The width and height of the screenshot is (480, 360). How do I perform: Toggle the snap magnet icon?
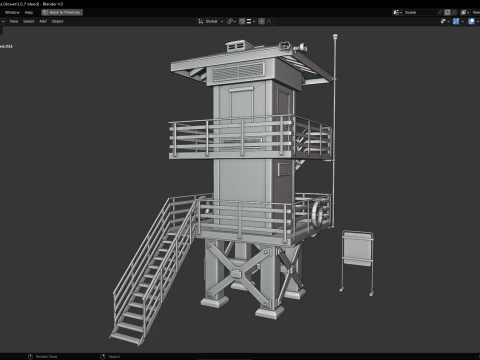[x=242, y=21]
